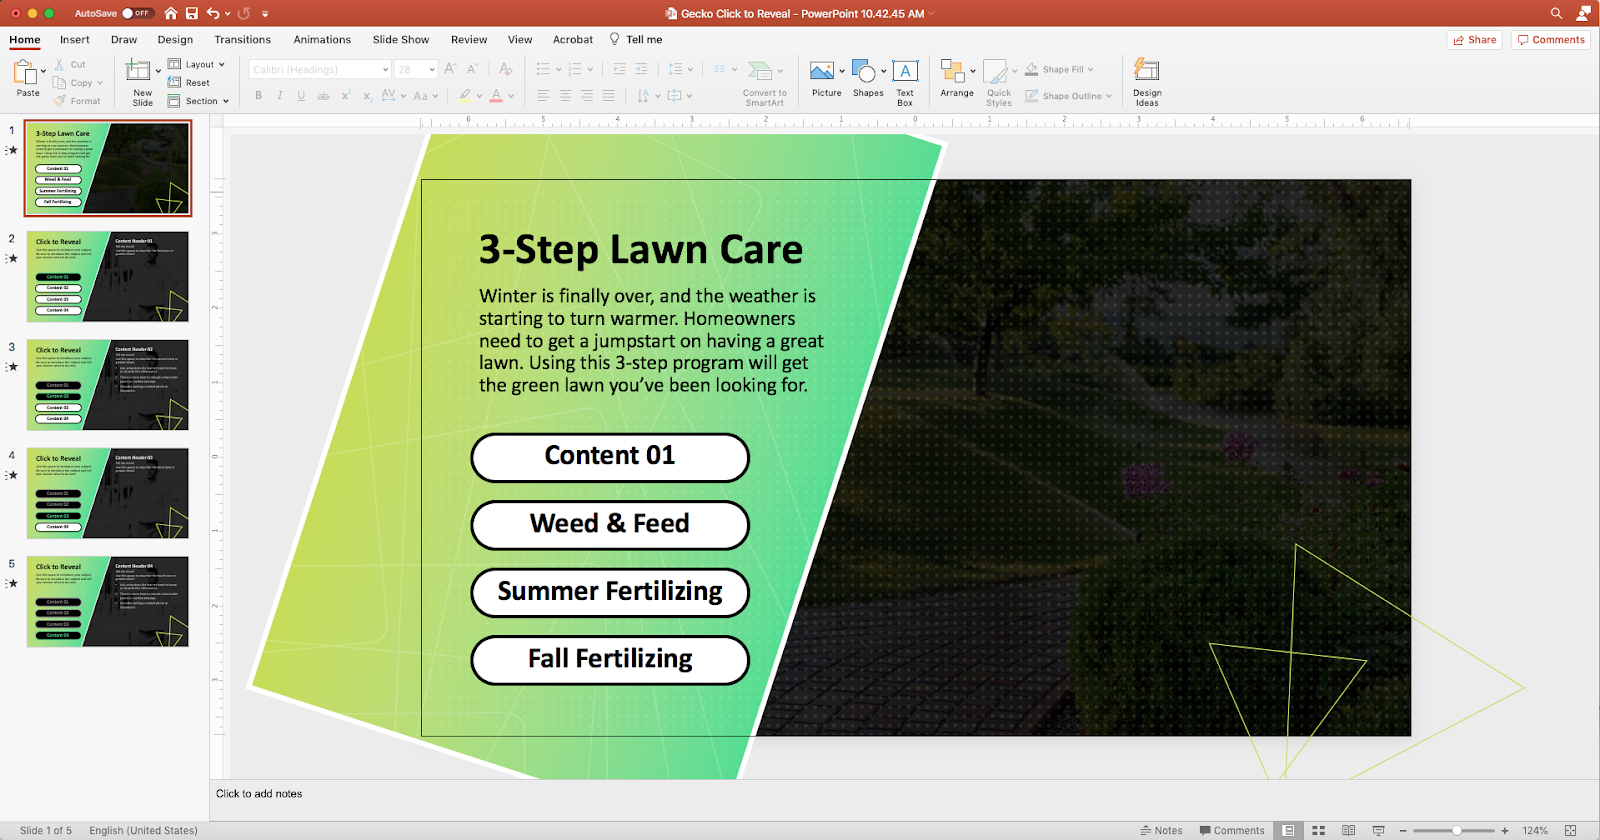This screenshot has width=1600, height=840.
Task: Click the Home icon in title bar
Action: coord(171,13)
